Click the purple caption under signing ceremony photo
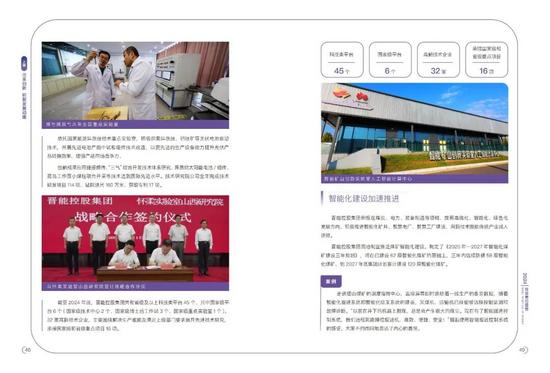This screenshot has width=550, height=373. click(135, 286)
